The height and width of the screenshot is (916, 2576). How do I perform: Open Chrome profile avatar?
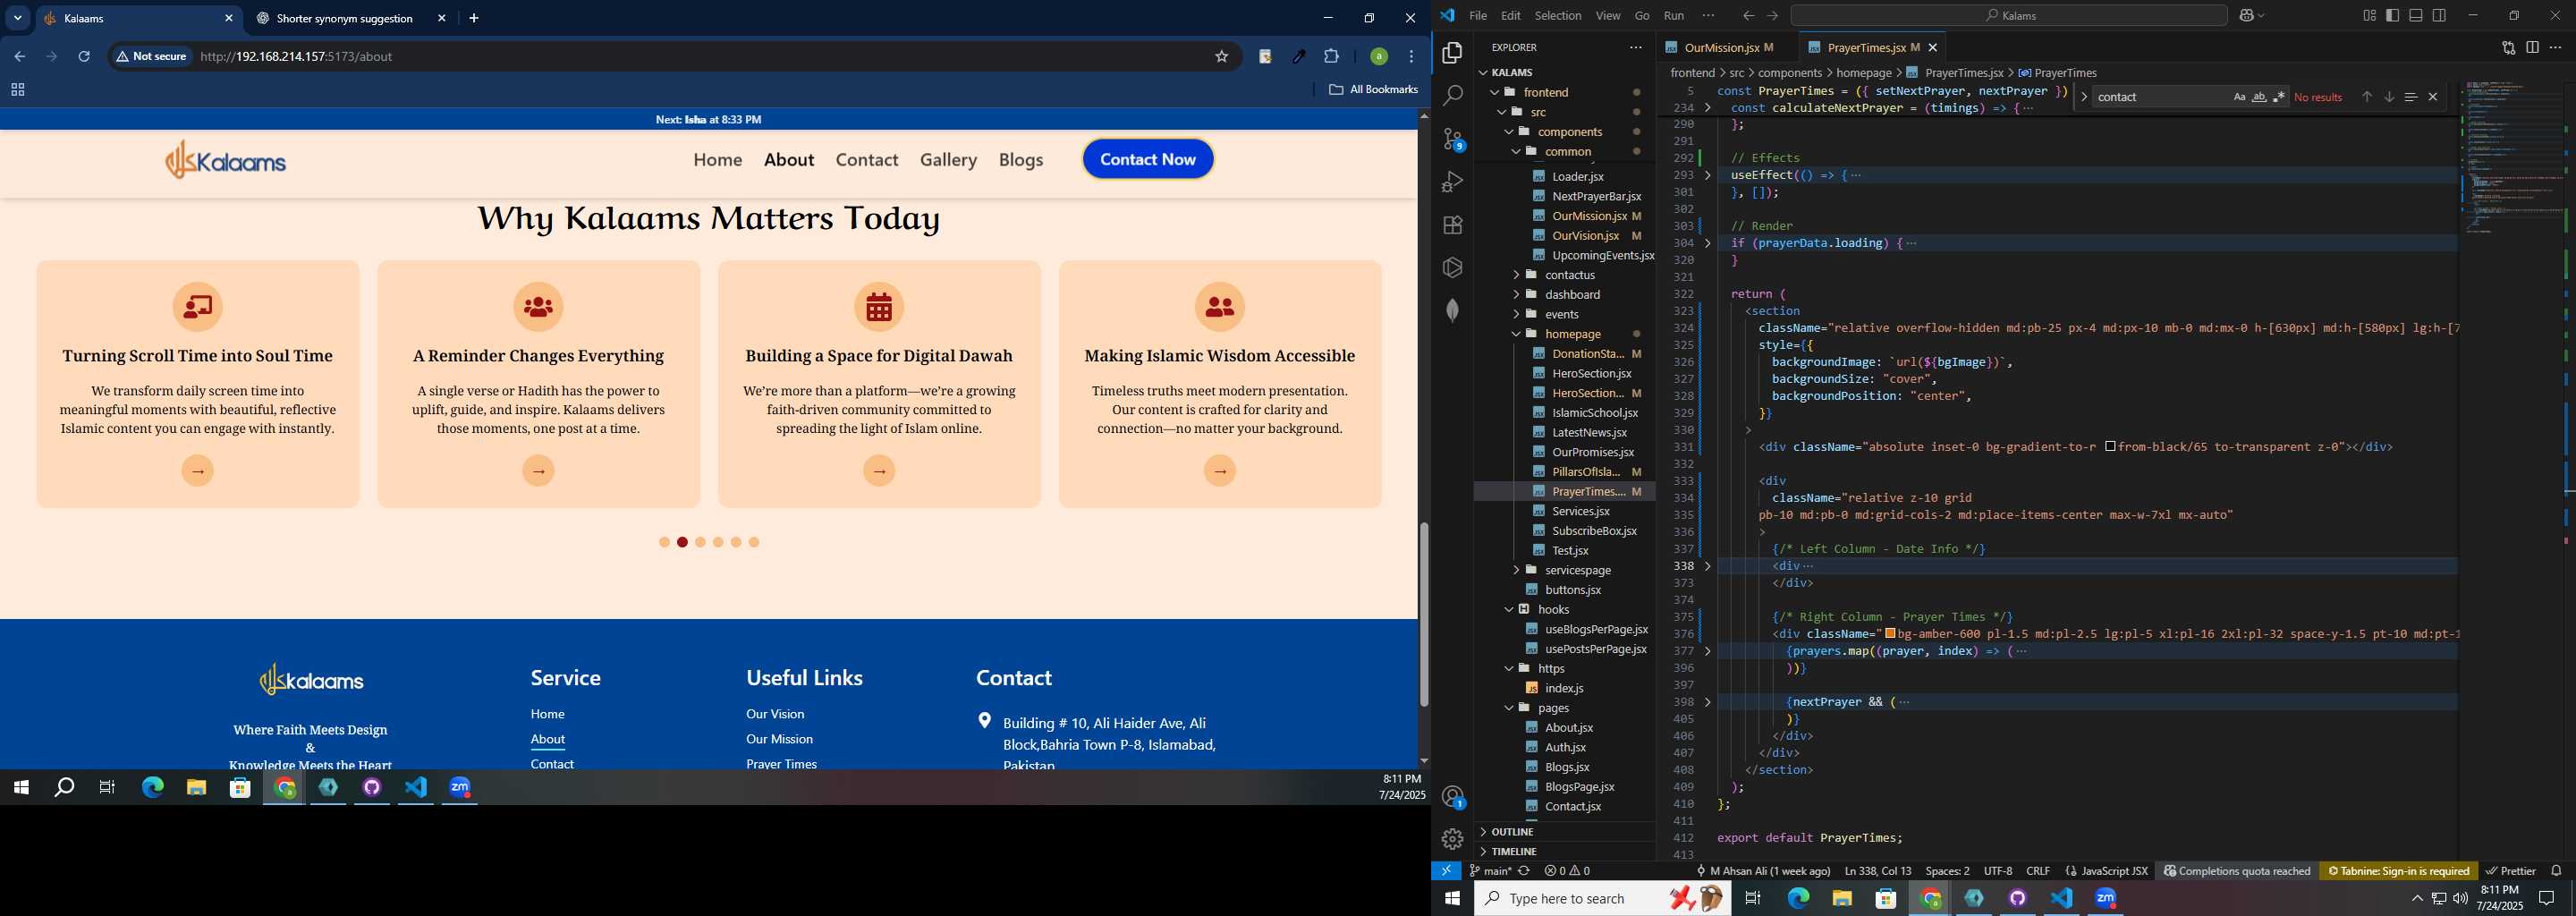tap(1378, 57)
